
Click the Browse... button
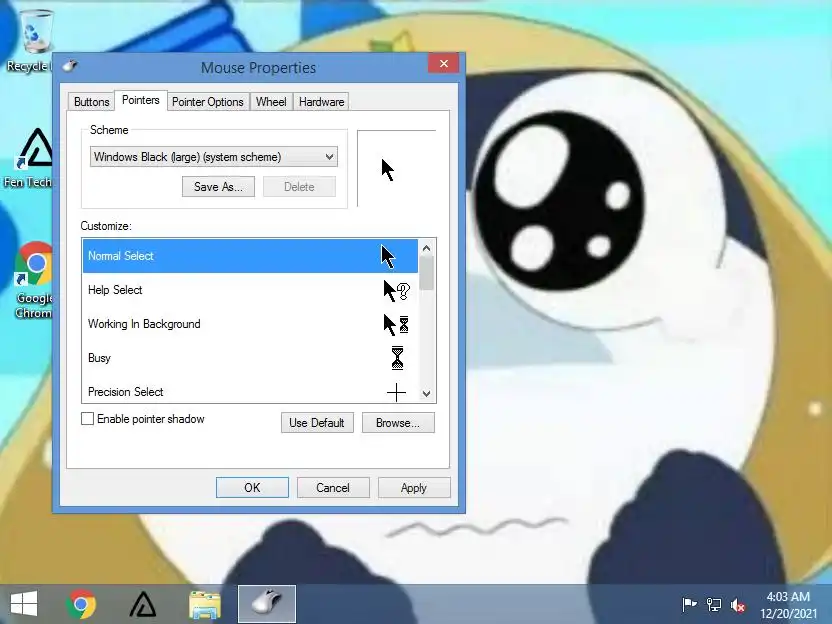coord(398,423)
